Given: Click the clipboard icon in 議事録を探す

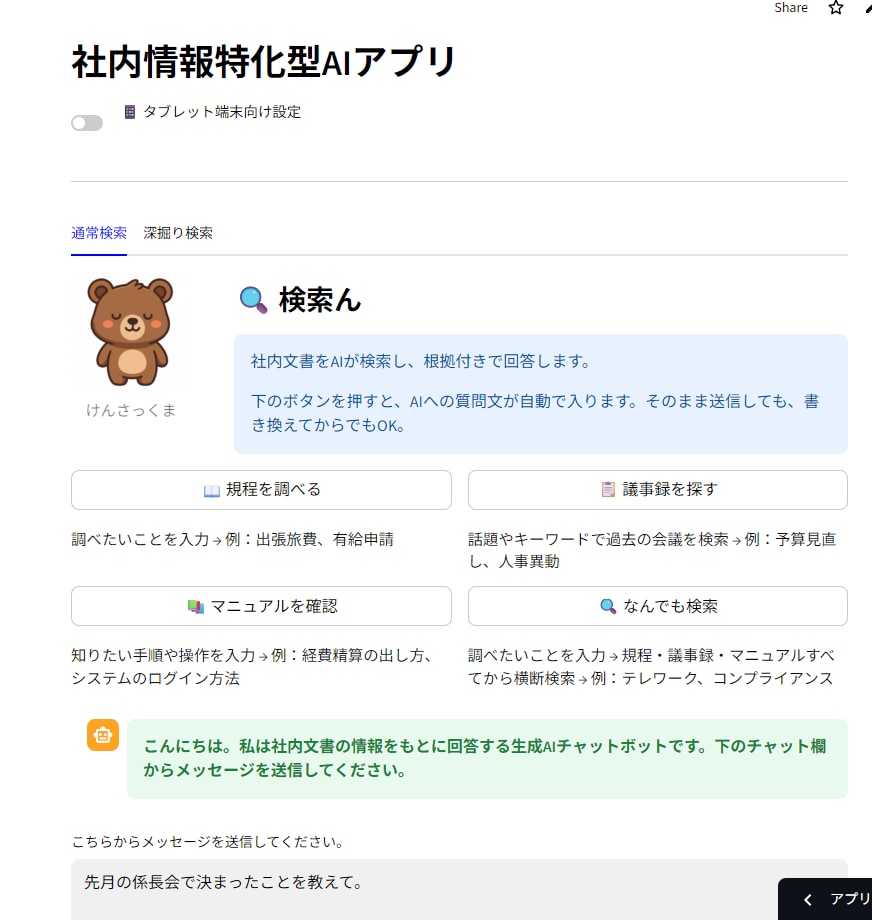Looking at the screenshot, I should point(608,489).
